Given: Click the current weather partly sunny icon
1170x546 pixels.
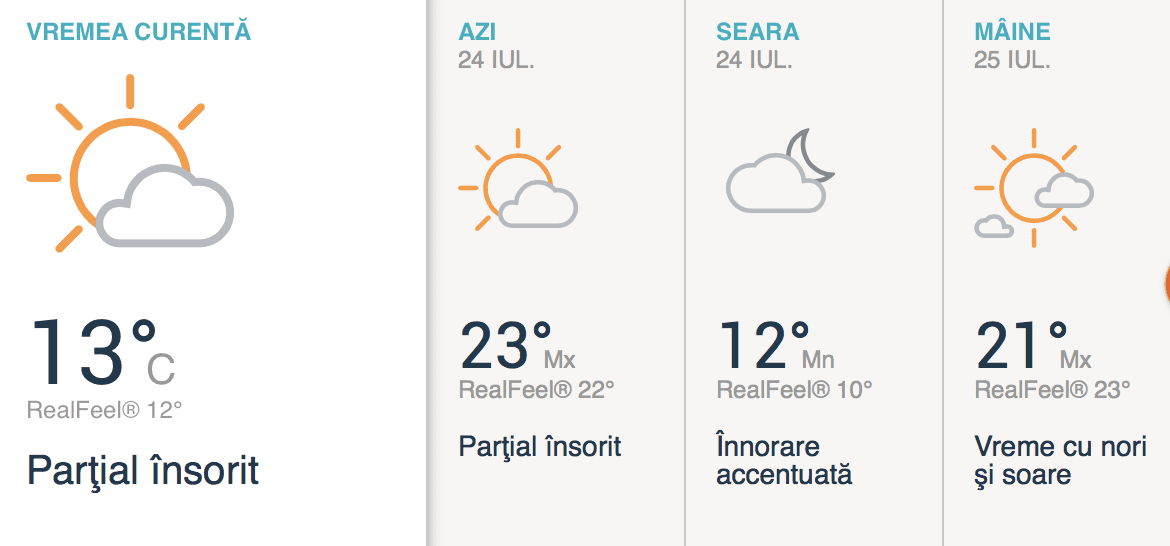Looking at the screenshot, I should pyautogui.click(x=130, y=165).
